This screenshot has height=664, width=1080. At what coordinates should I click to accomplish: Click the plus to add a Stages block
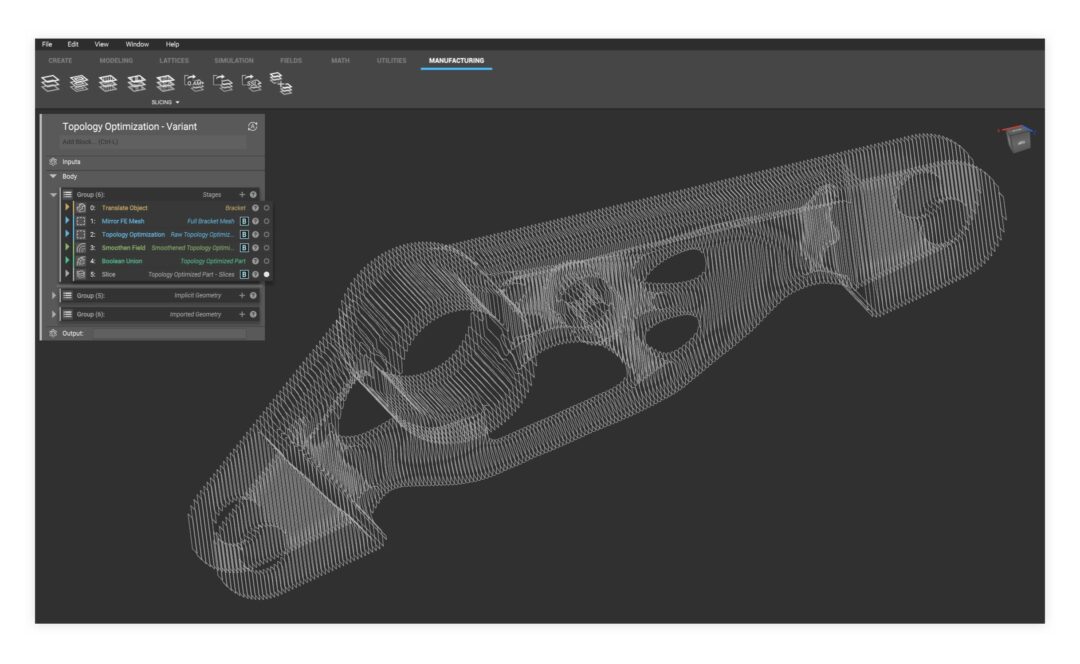tap(242, 193)
